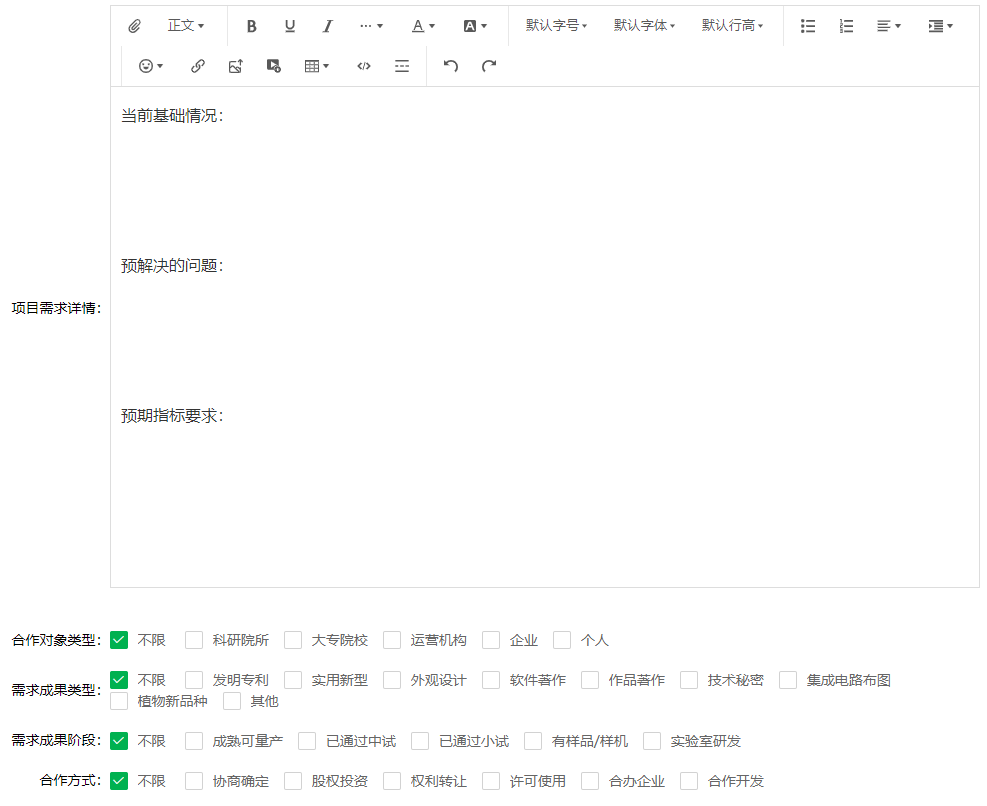Open the 正文 heading style dropdown
Viewport: 987px width, 806px height.
(x=185, y=26)
